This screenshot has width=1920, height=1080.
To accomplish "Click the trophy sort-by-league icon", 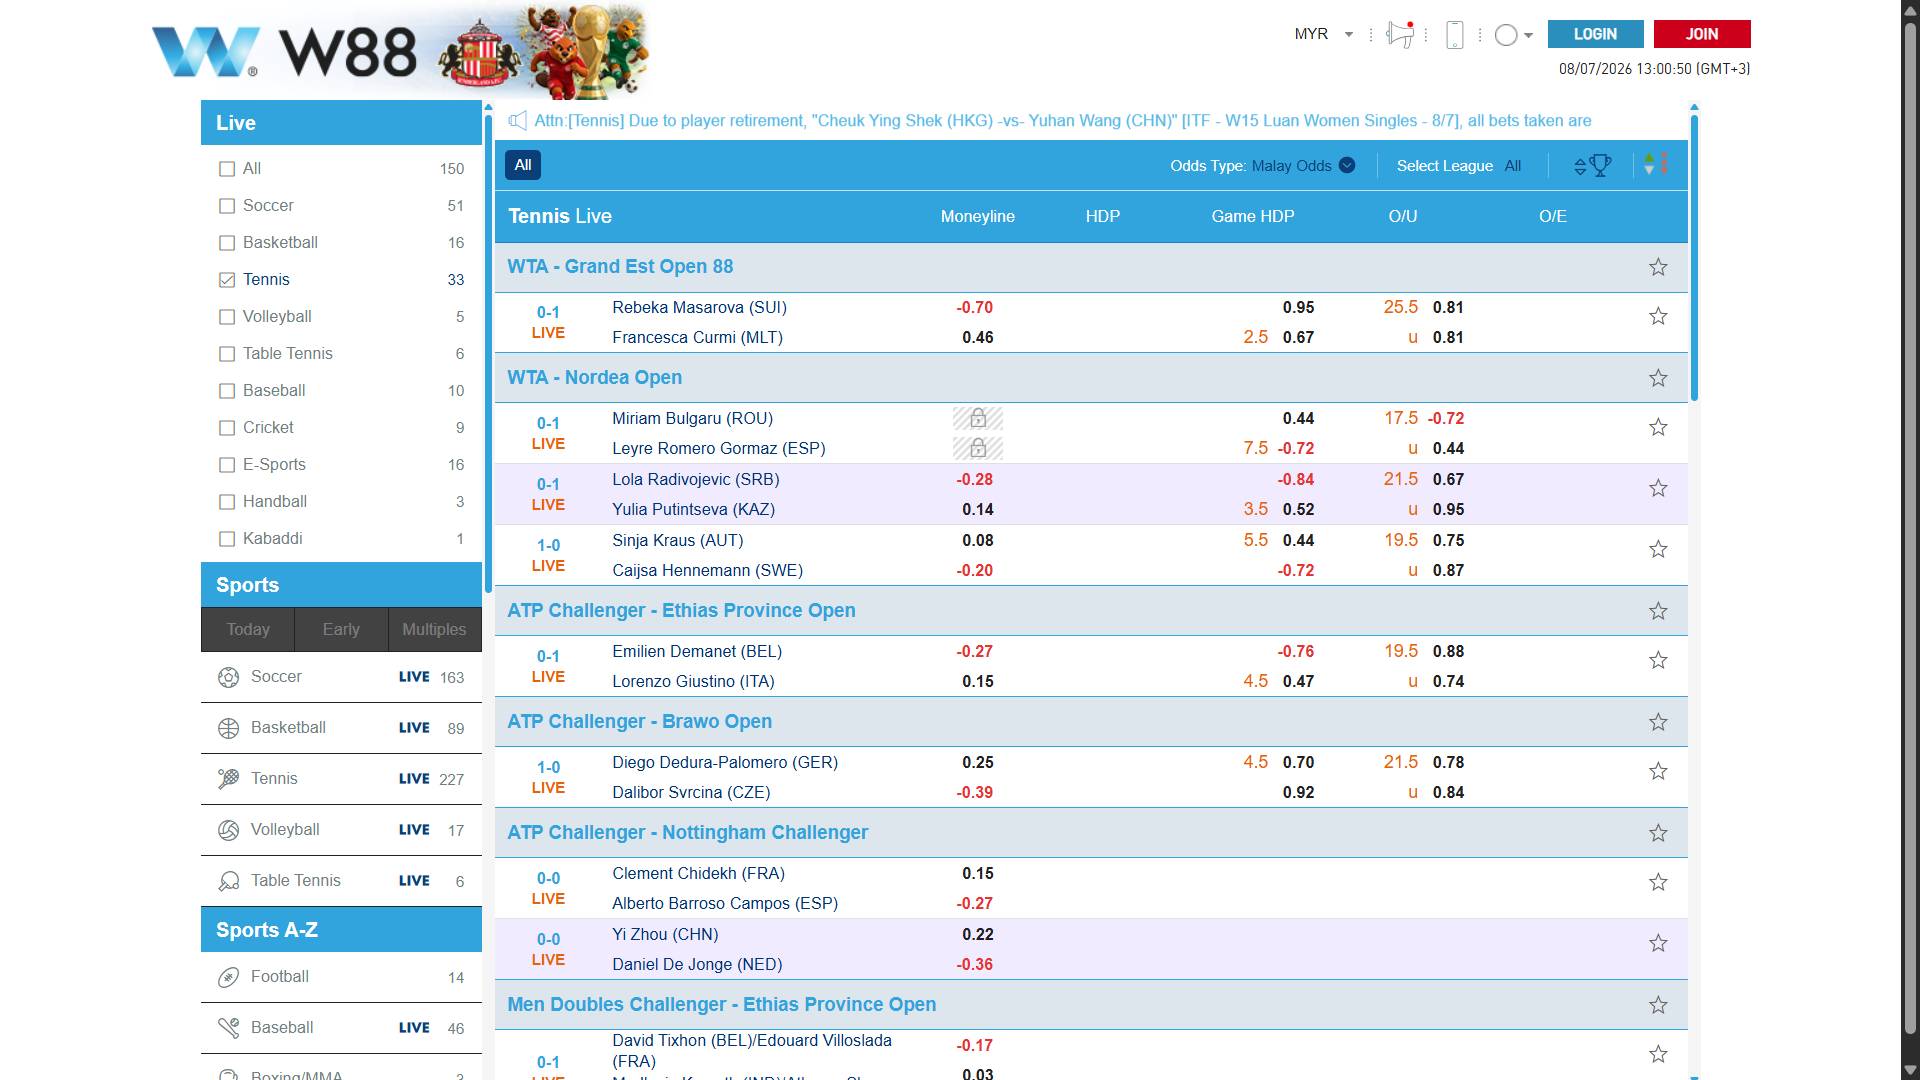I will (x=1592, y=166).
